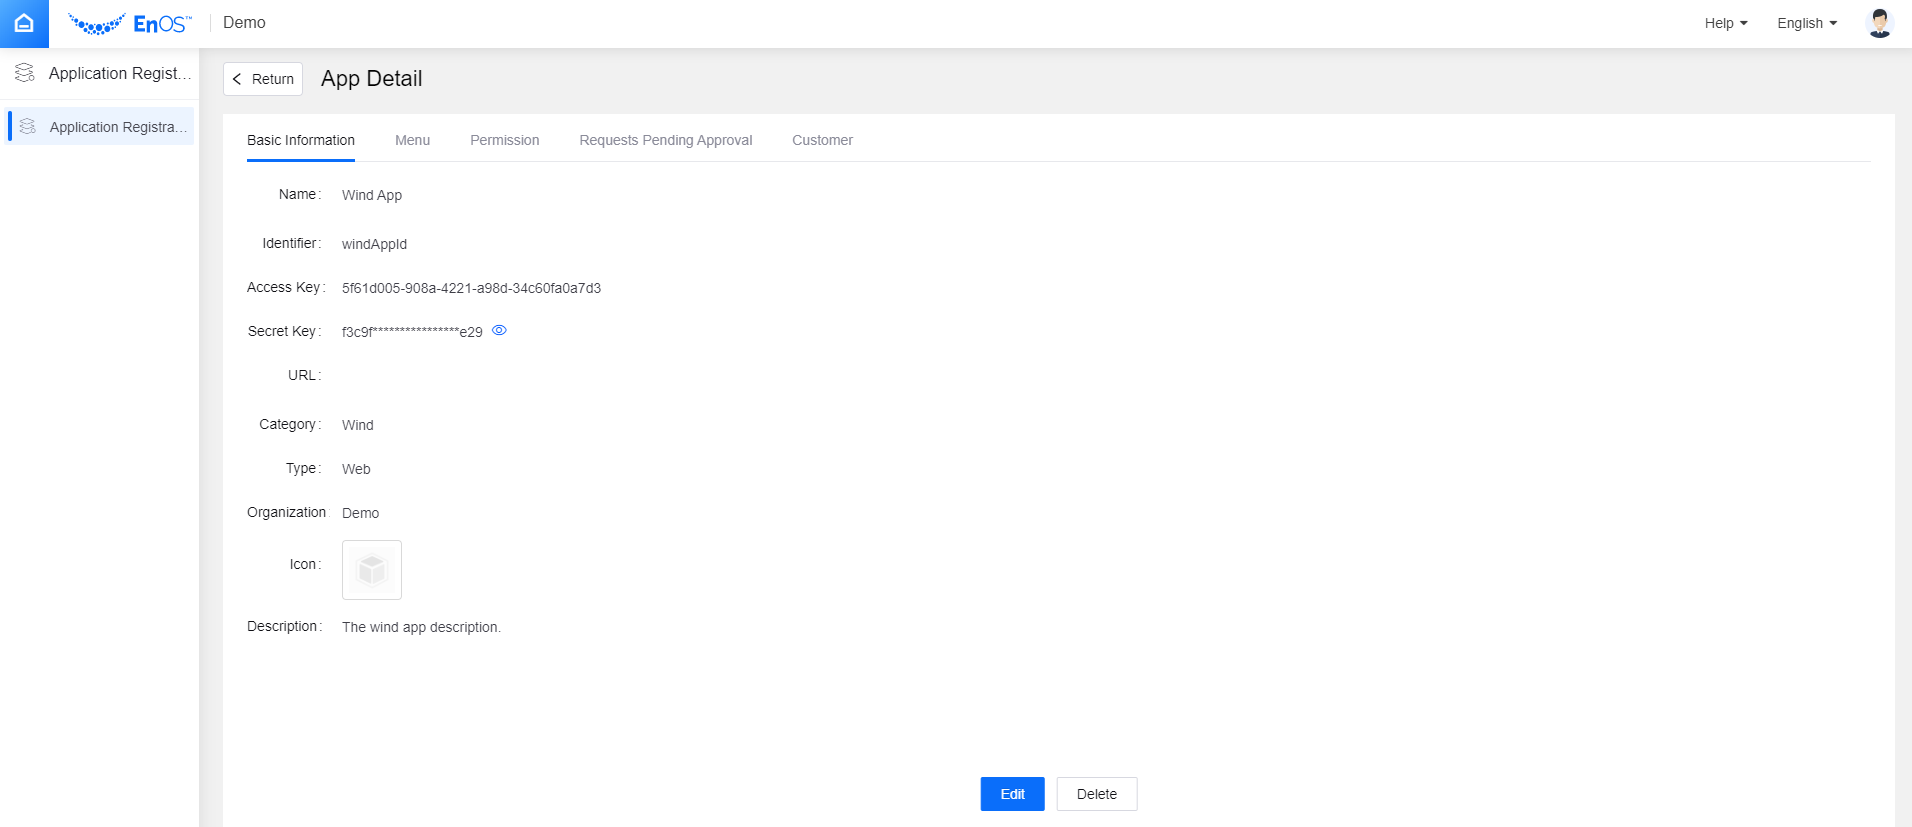
Task: View the Requests Pending Approval tab
Action: 665,140
